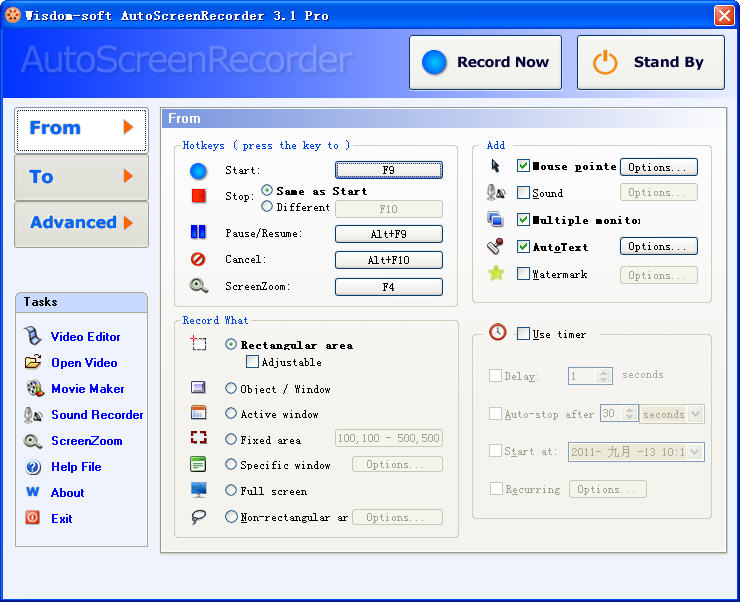
Task: Click the Non-rectangular lasso icon
Action: point(198,517)
